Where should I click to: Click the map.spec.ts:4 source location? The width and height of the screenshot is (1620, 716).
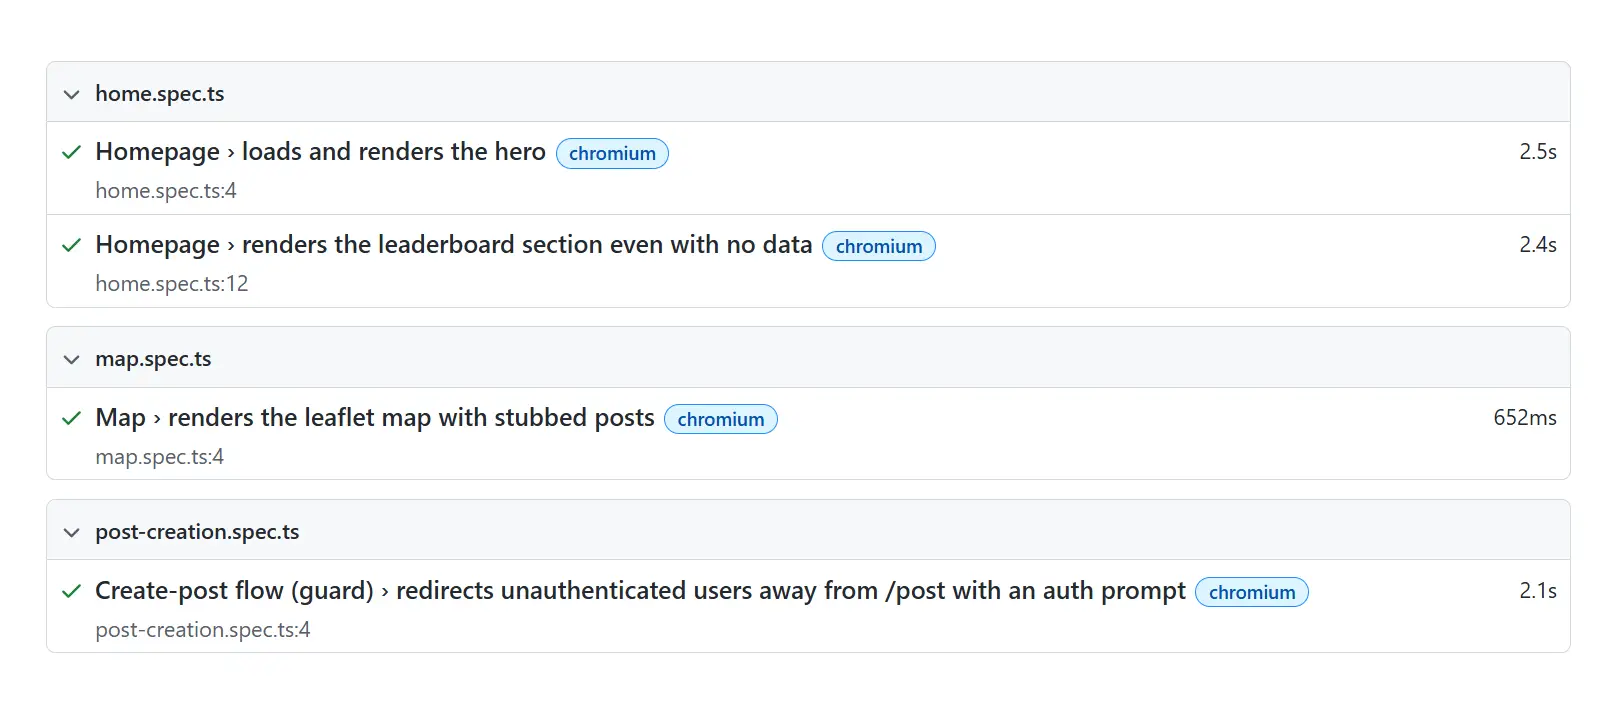[160, 457]
